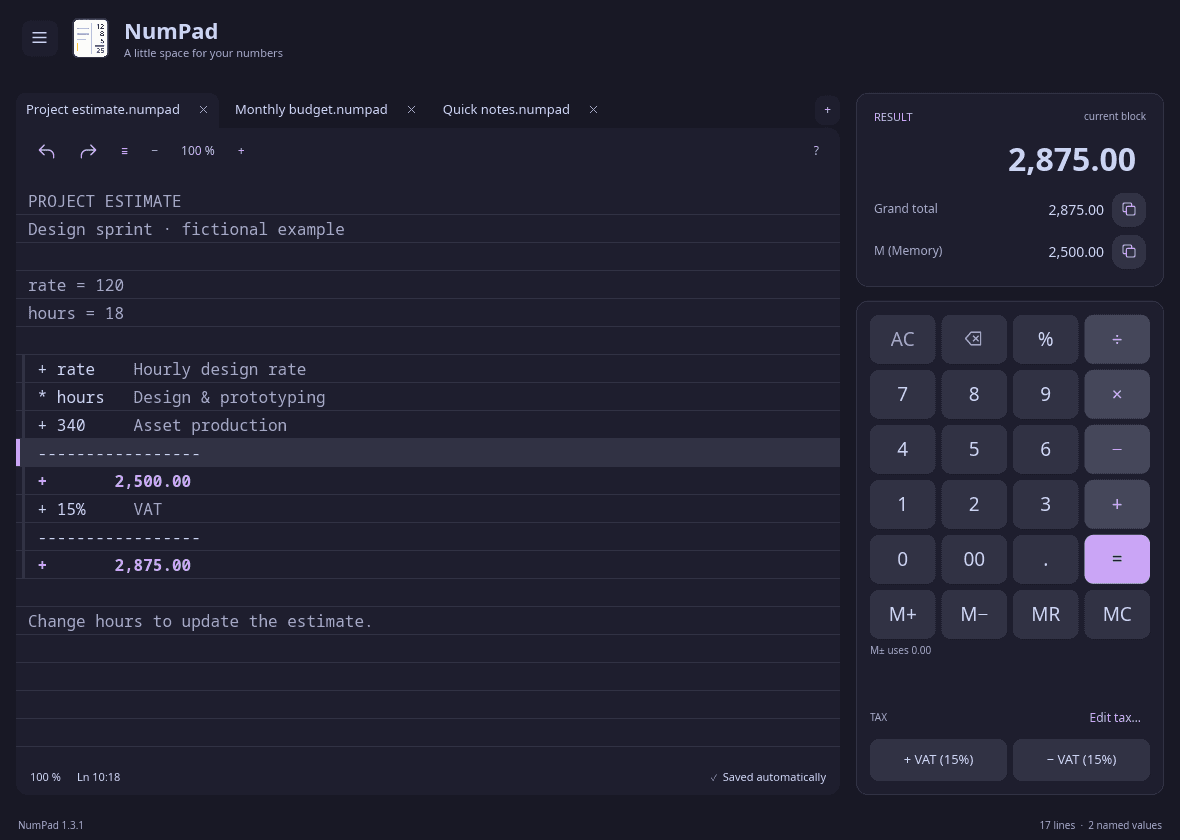
Task: Tap the percent key
Action: coord(1045,339)
